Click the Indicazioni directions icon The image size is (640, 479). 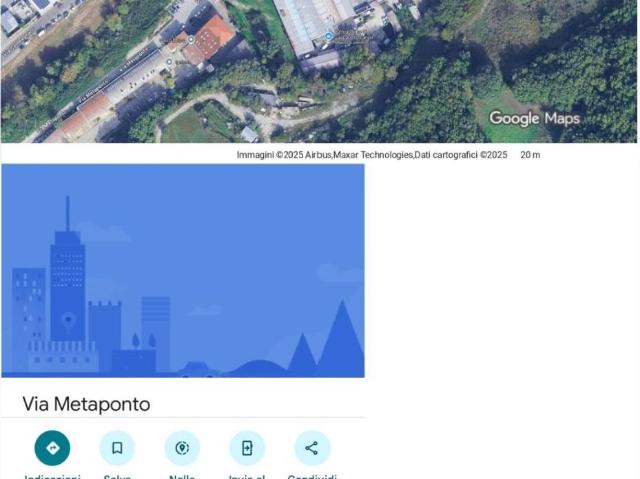52,448
